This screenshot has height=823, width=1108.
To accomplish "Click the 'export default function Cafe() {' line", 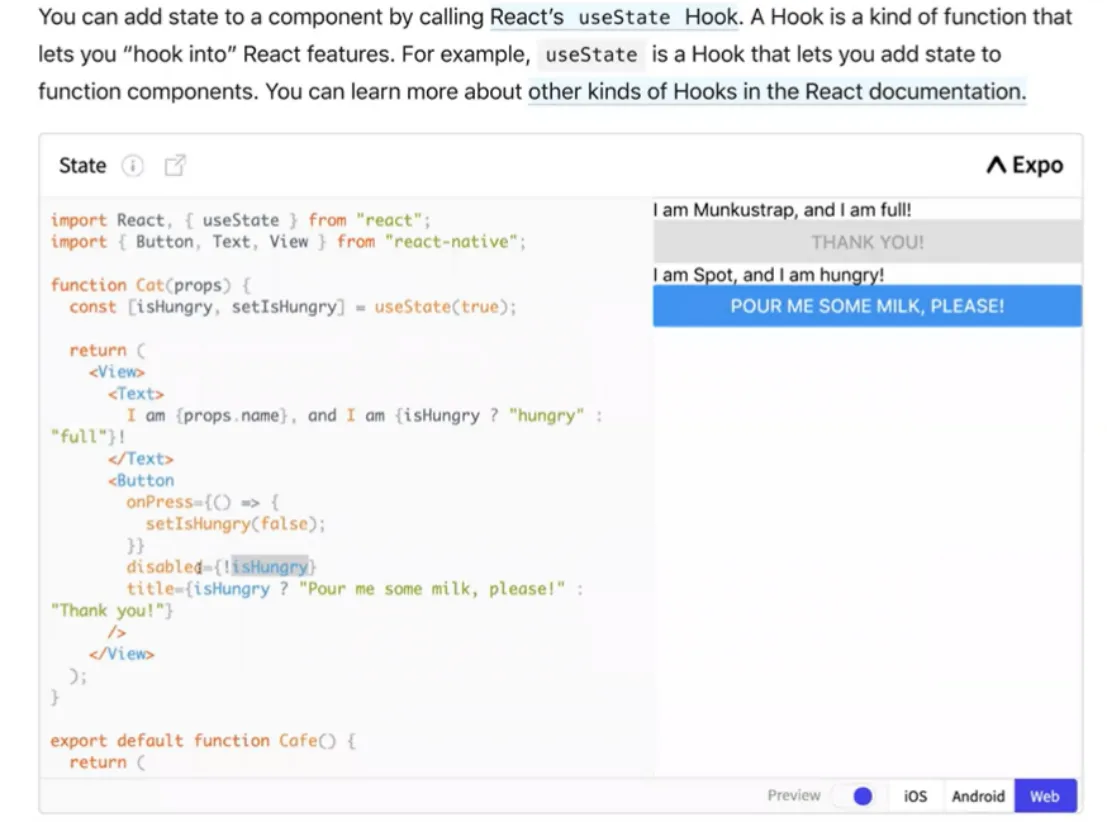I will pos(203,740).
